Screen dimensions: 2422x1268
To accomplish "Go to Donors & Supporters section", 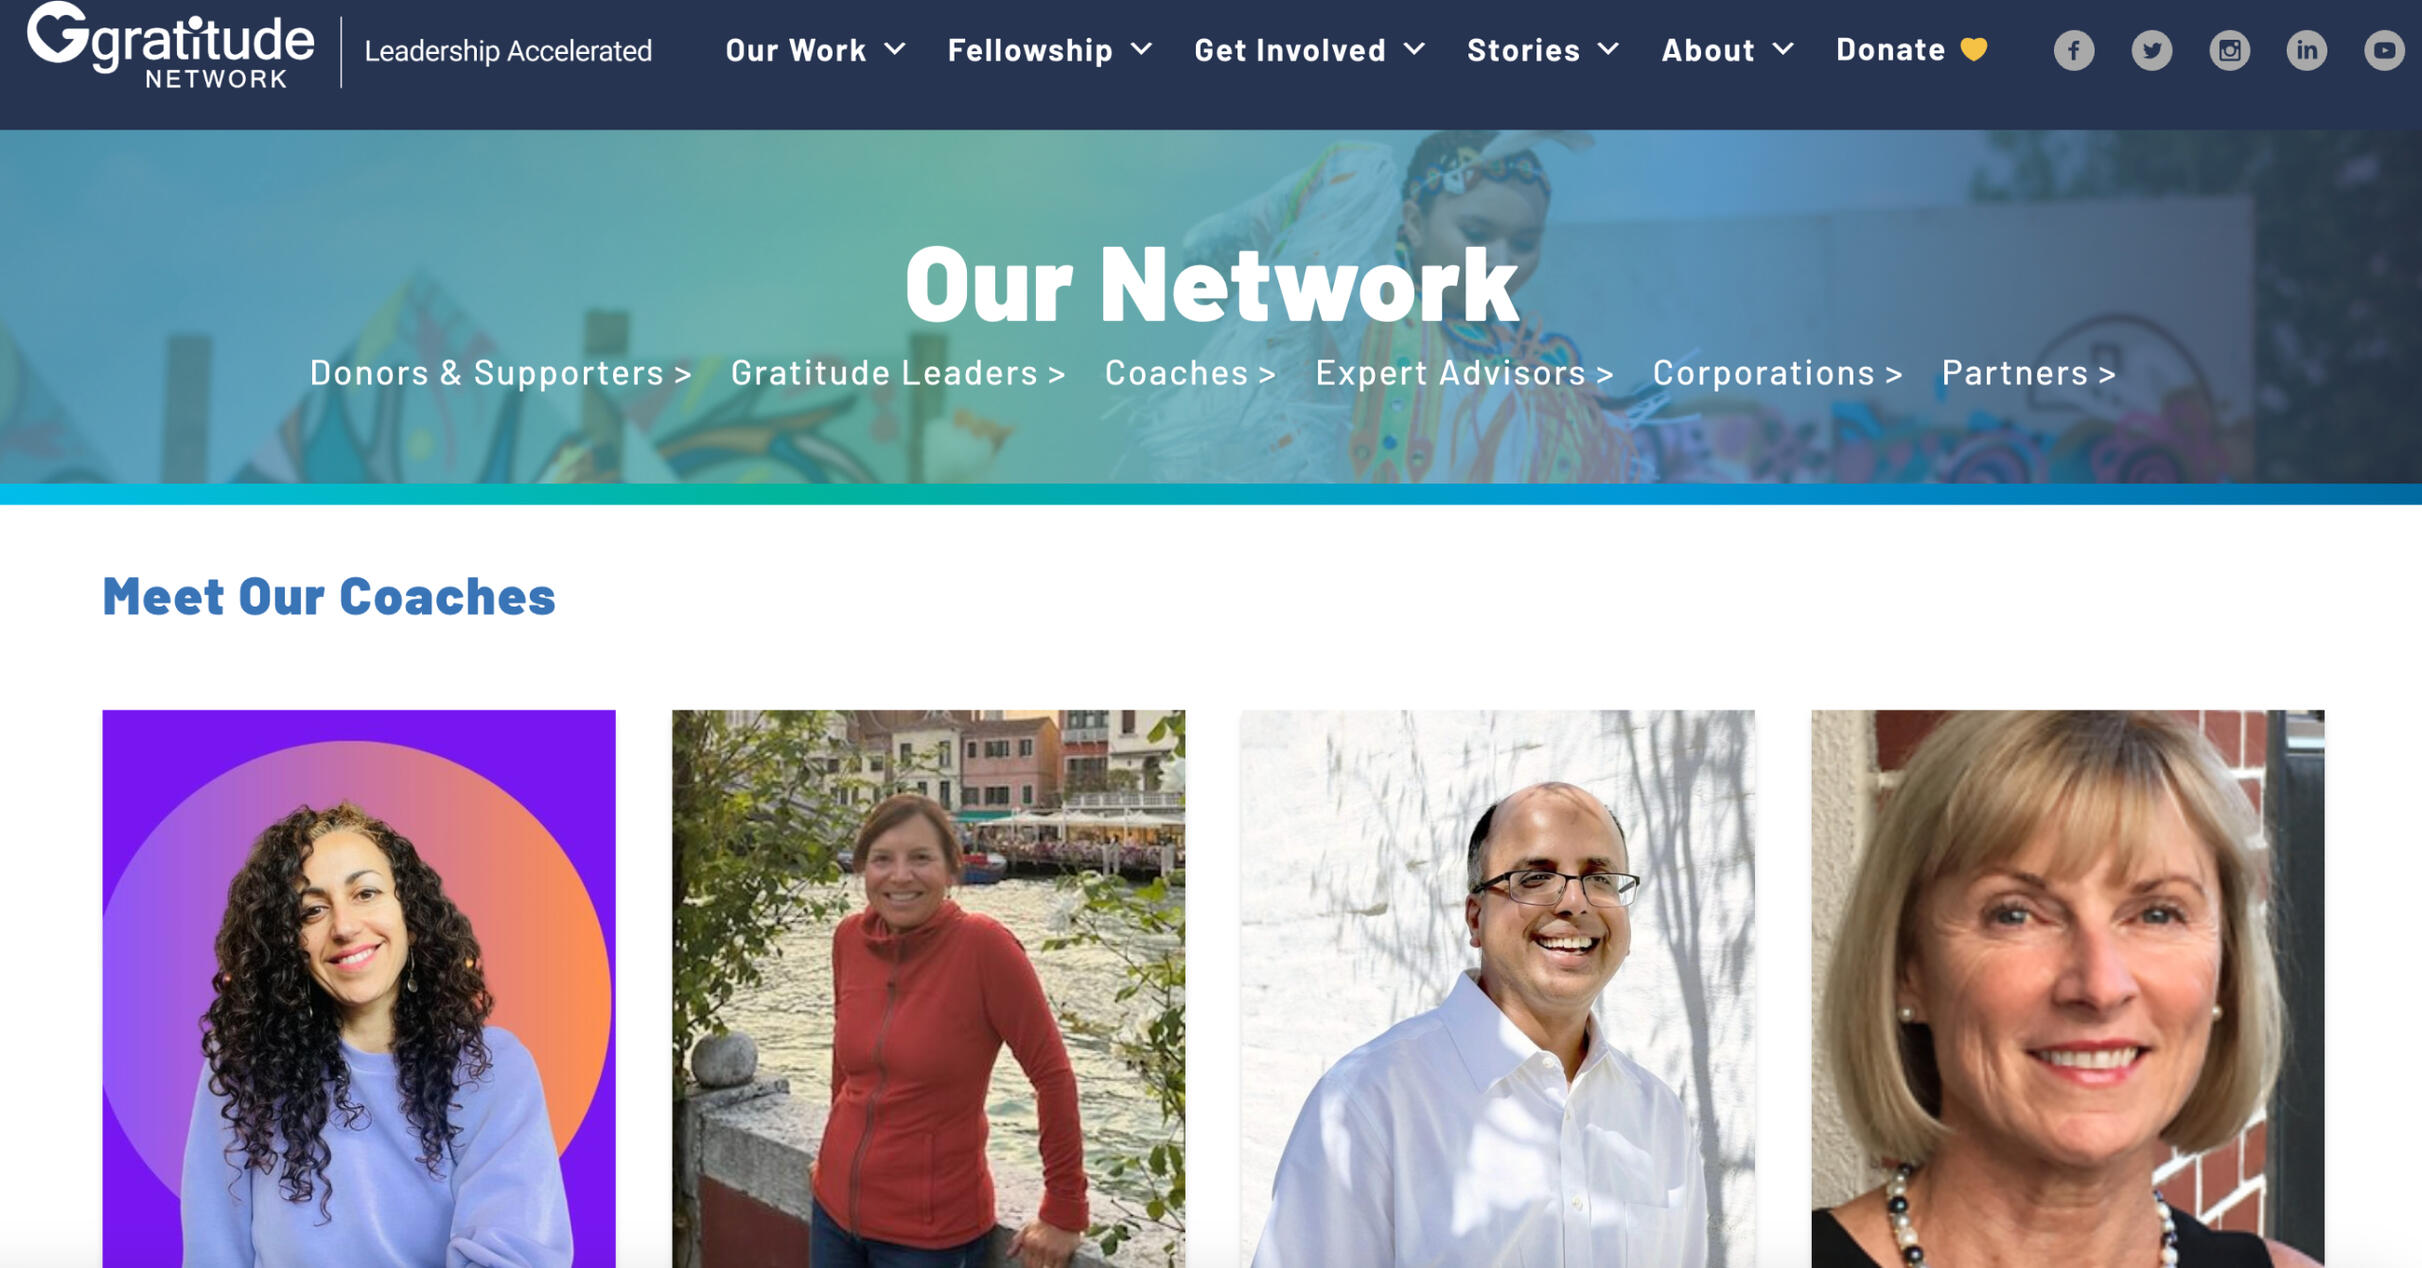I will click(x=501, y=373).
